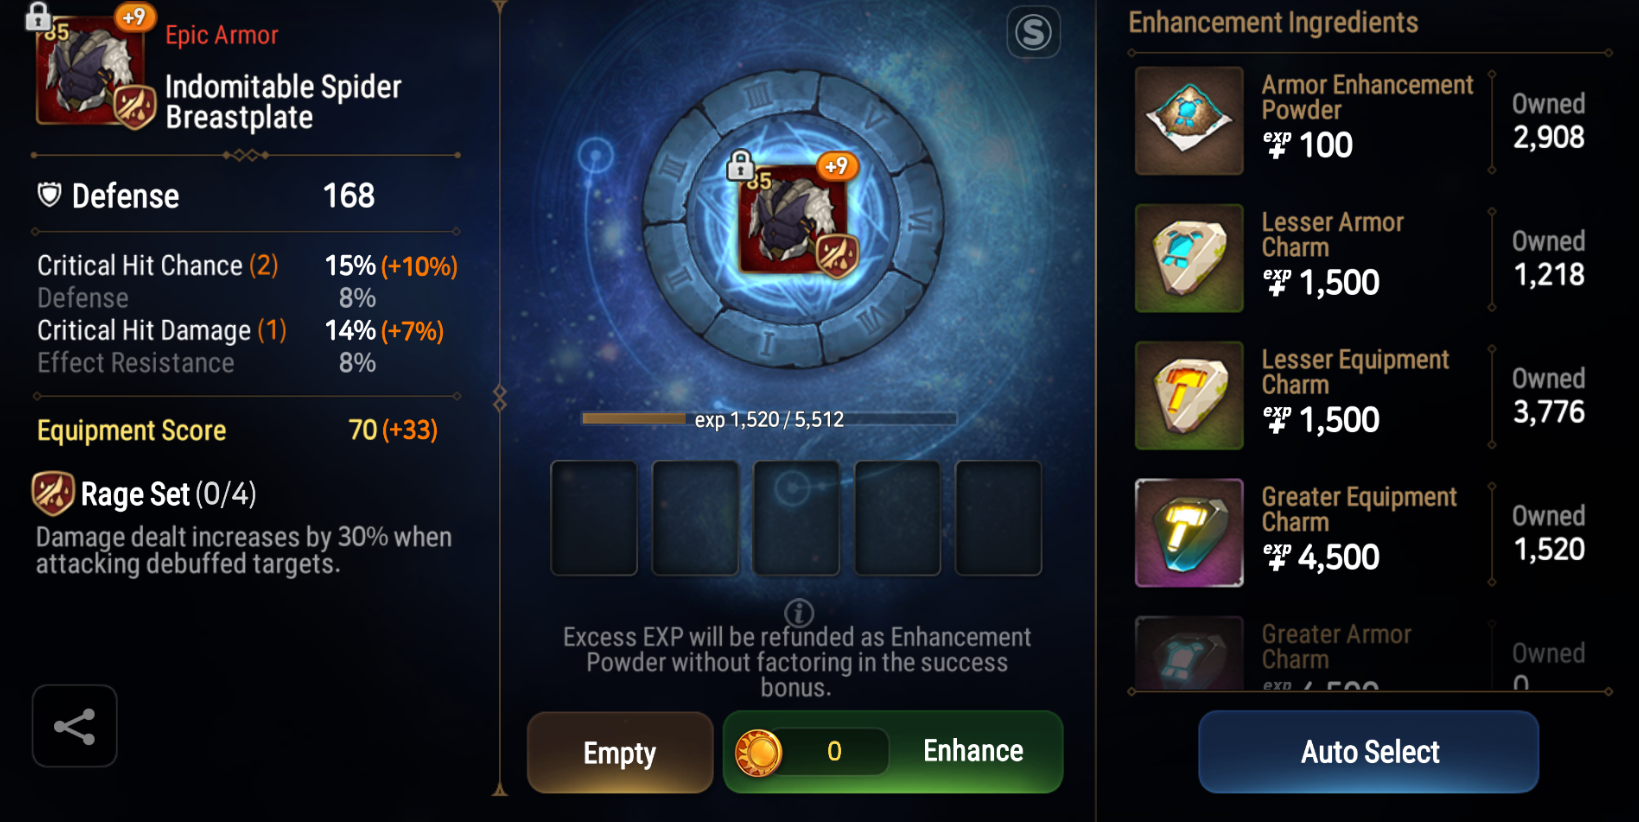Click the Indomitable Spider Breastplate thumbnail
The width and height of the screenshot is (1639, 822).
coord(91,70)
